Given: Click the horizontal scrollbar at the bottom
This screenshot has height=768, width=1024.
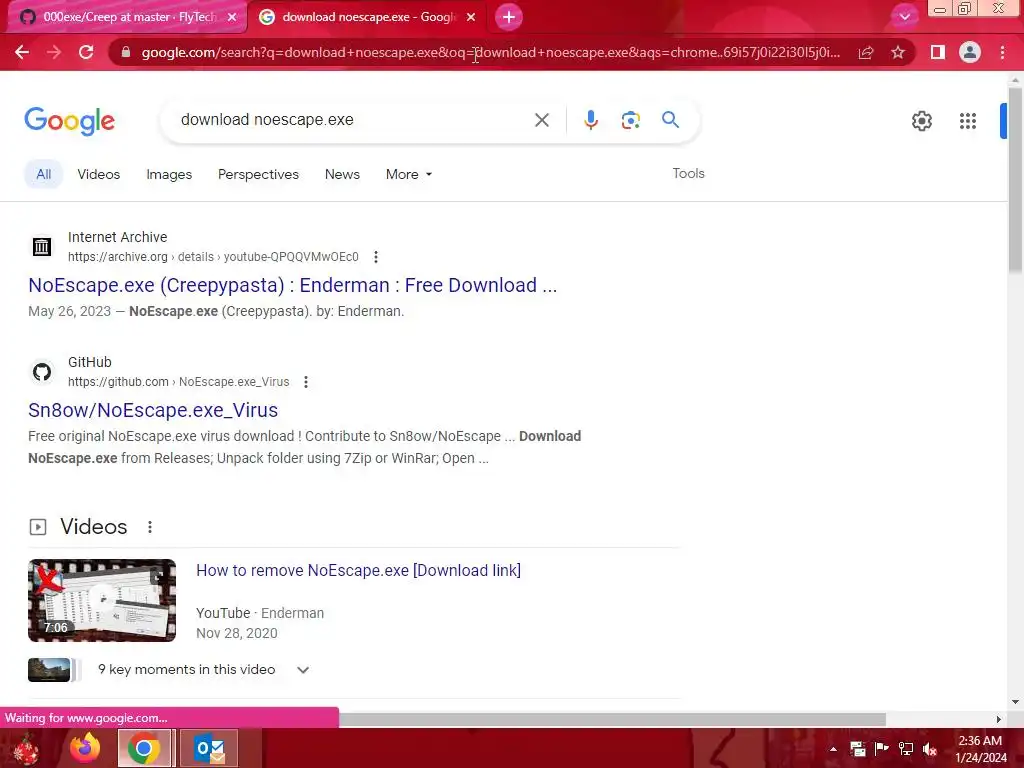Looking at the screenshot, I should (612, 719).
